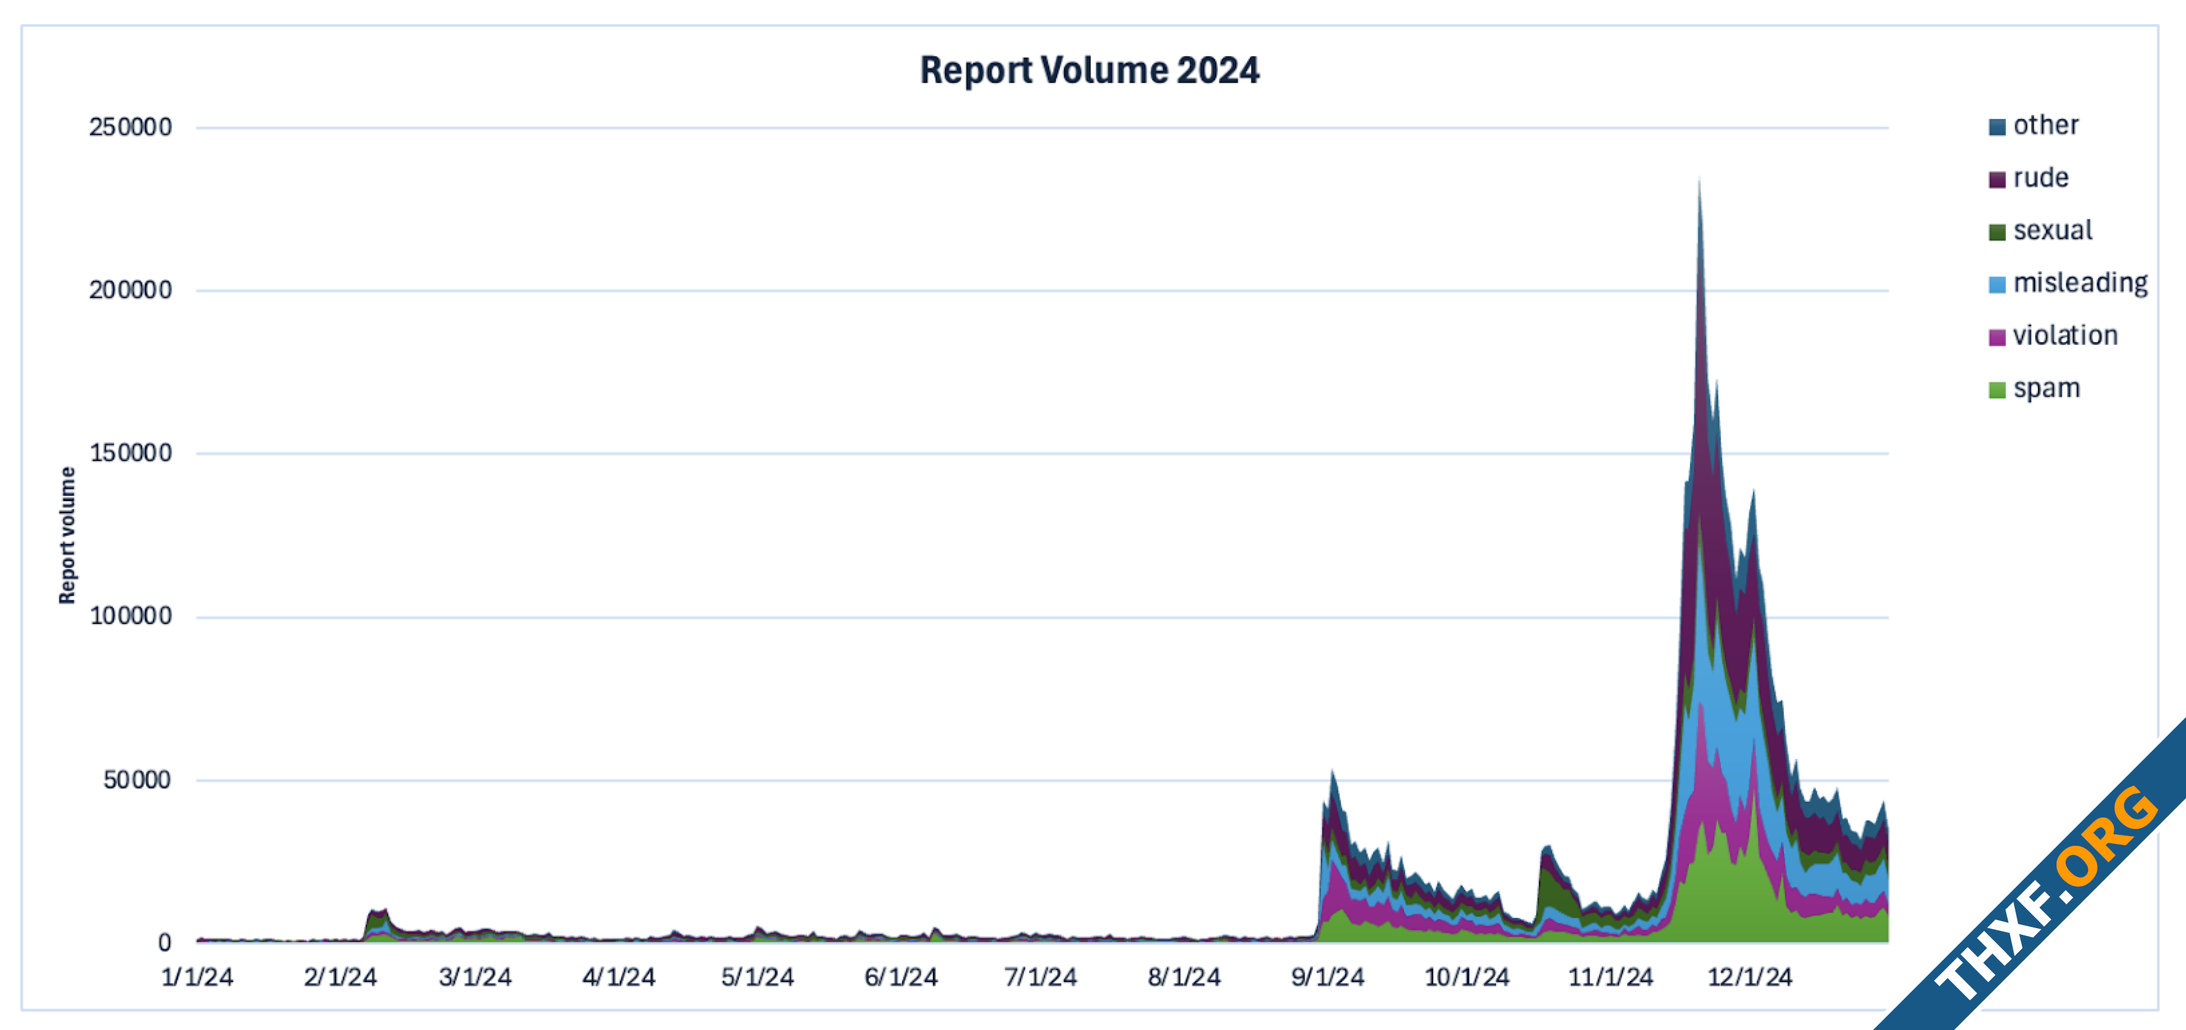The height and width of the screenshot is (1030, 2186).
Task: Click the 4/1/24 x-axis date label
Action: (x=619, y=977)
